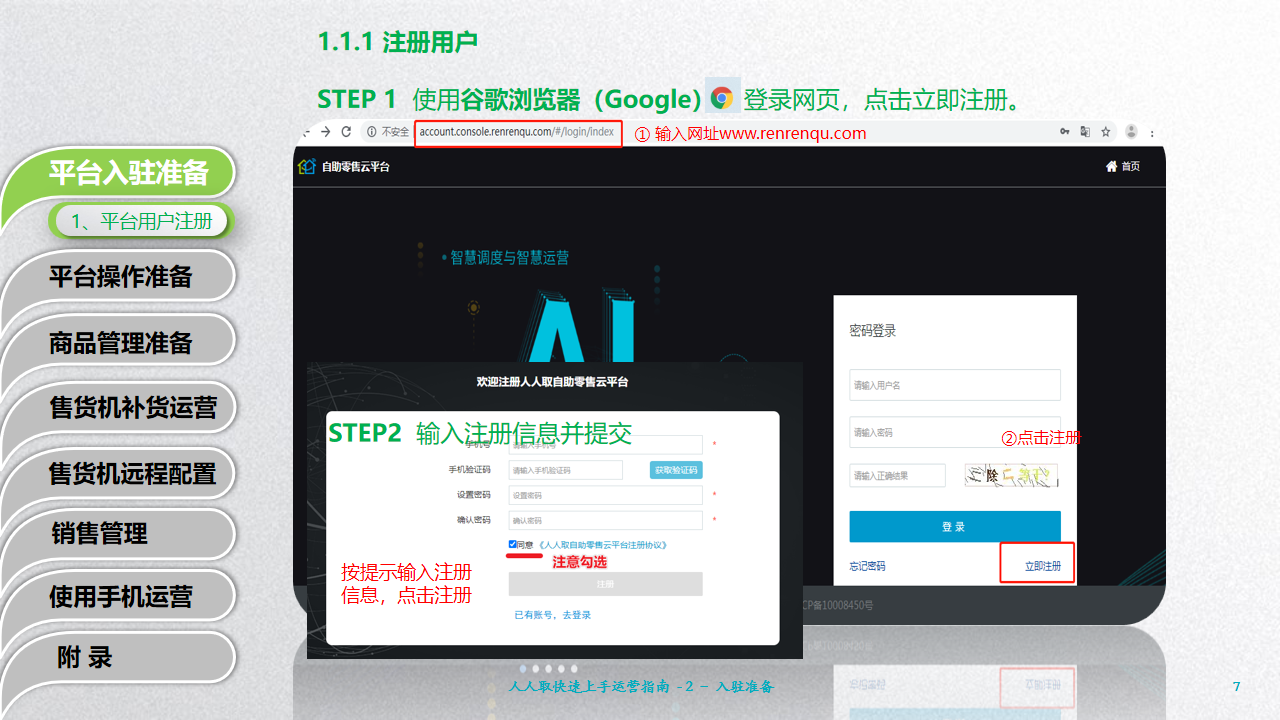Click the 请输入密码 password field

955,432
